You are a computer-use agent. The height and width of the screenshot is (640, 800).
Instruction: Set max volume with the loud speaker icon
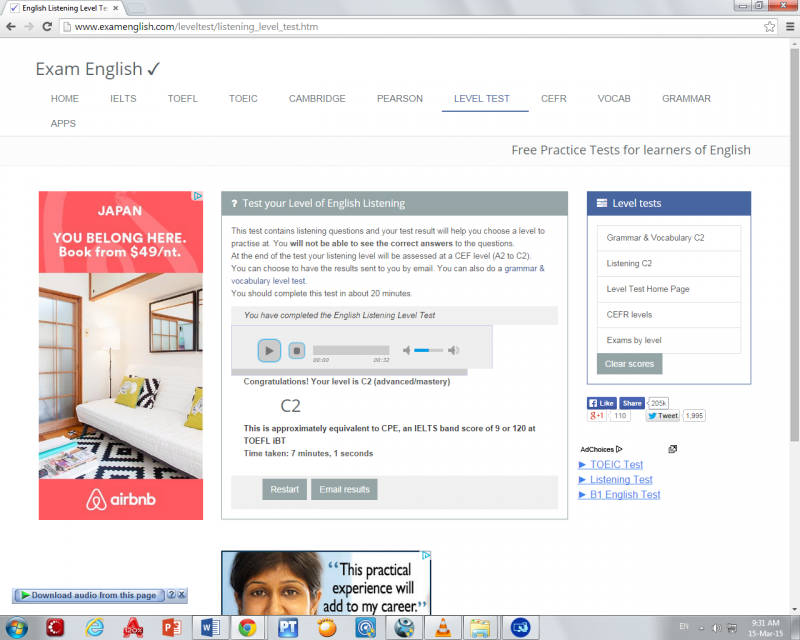coord(453,350)
